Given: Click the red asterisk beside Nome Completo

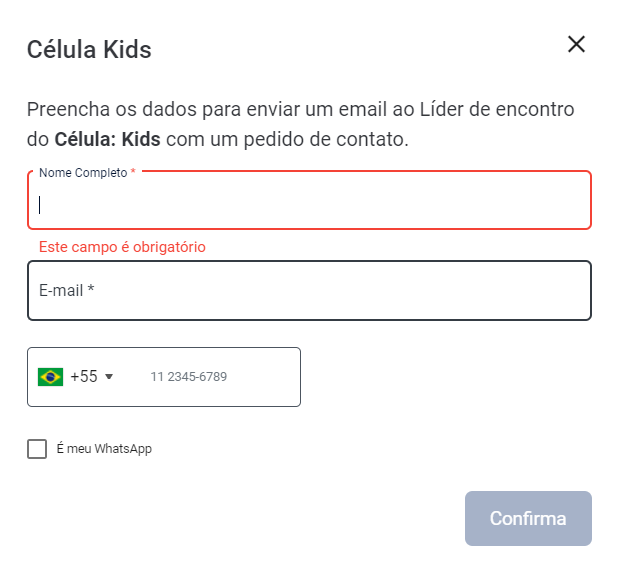Looking at the screenshot, I should click(133, 172).
